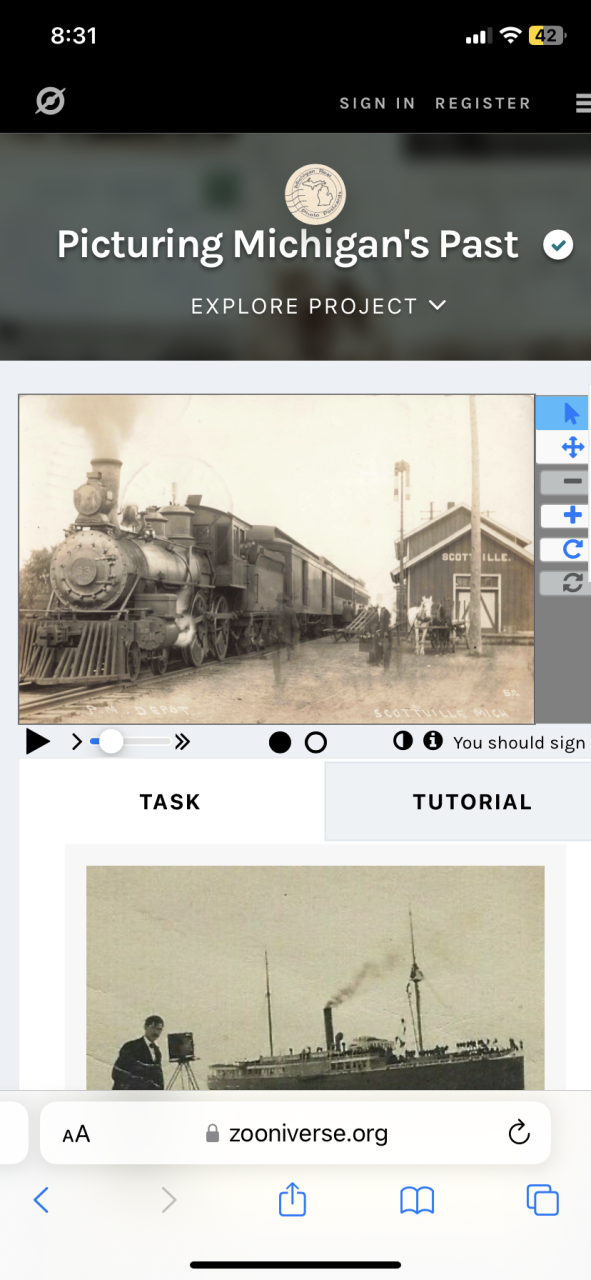Toggle invert image contrast icon

[x=403, y=741]
